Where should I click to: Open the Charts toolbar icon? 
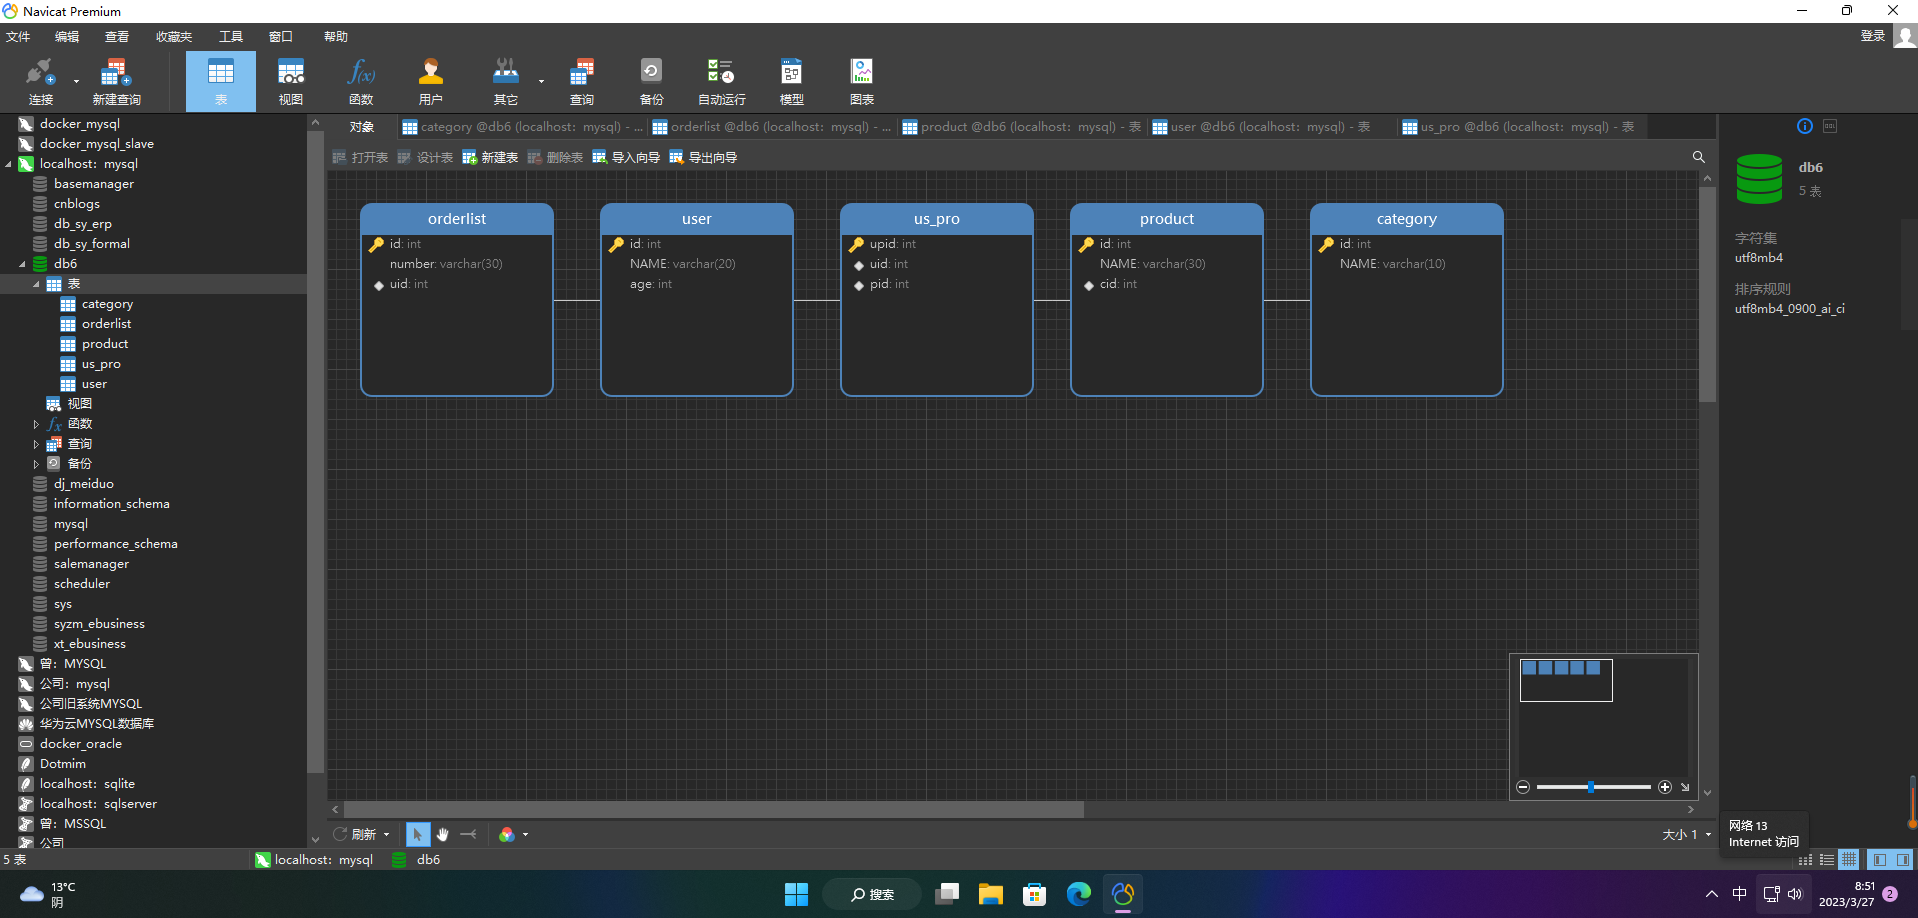click(x=861, y=81)
